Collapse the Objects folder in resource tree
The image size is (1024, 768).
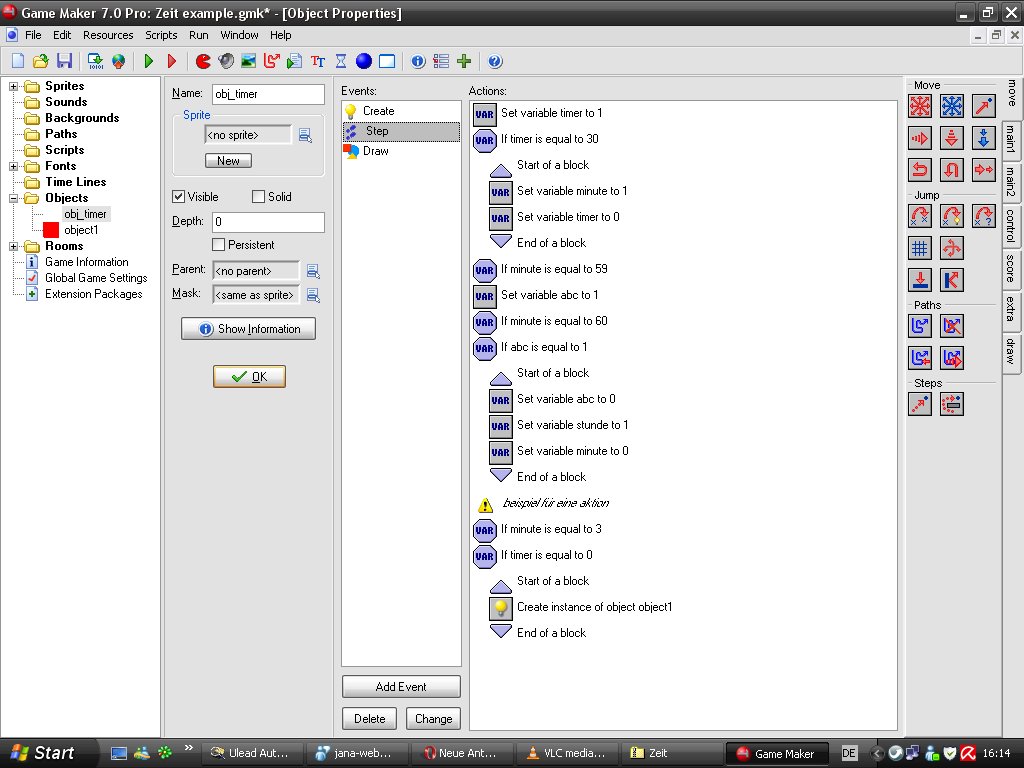point(13,198)
